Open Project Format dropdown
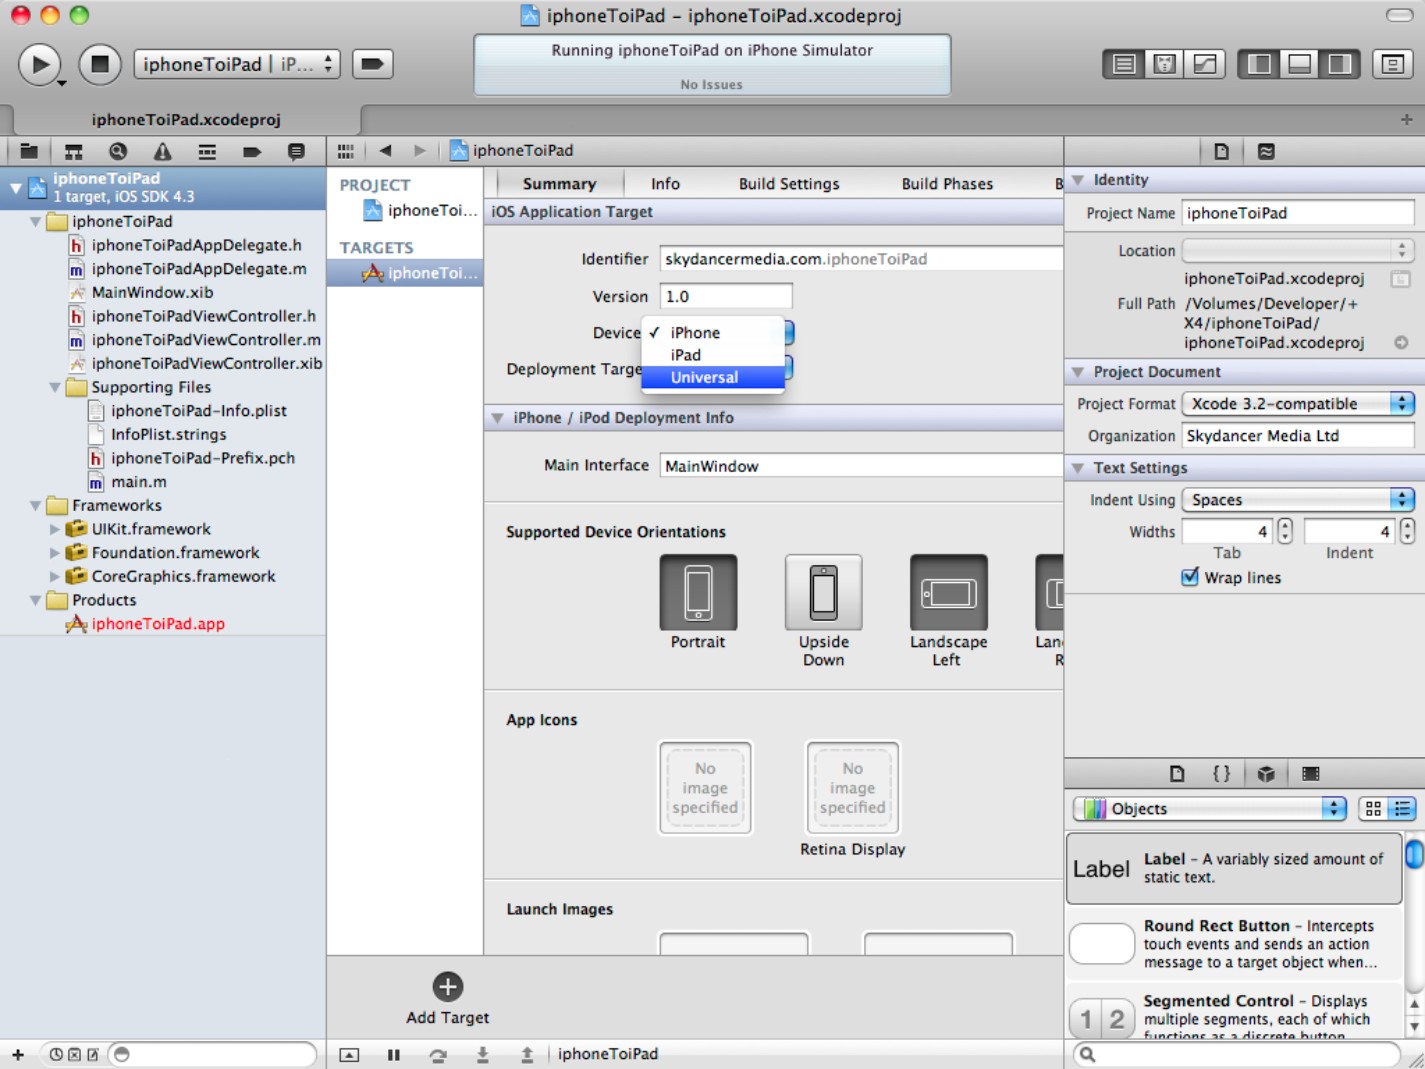Screen dimensions: 1425x1069 coord(1298,404)
